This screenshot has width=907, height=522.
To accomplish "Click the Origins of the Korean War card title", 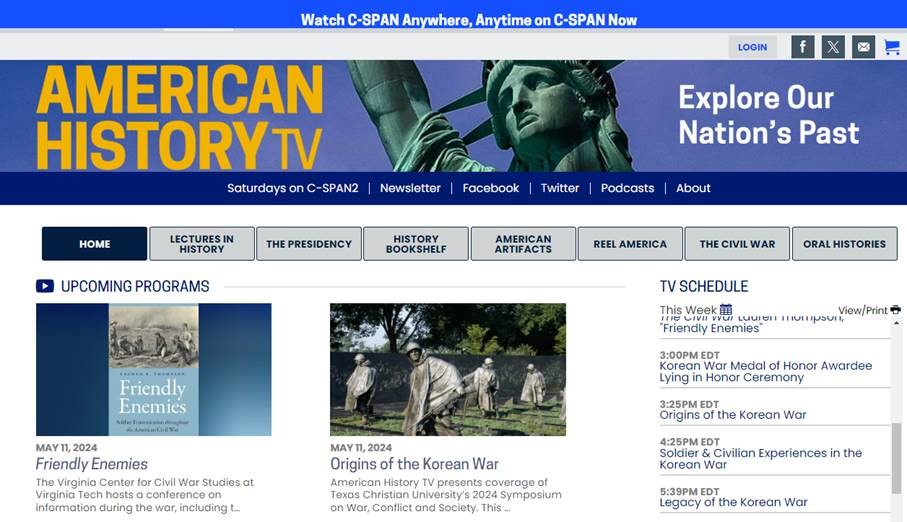I will tap(414, 464).
